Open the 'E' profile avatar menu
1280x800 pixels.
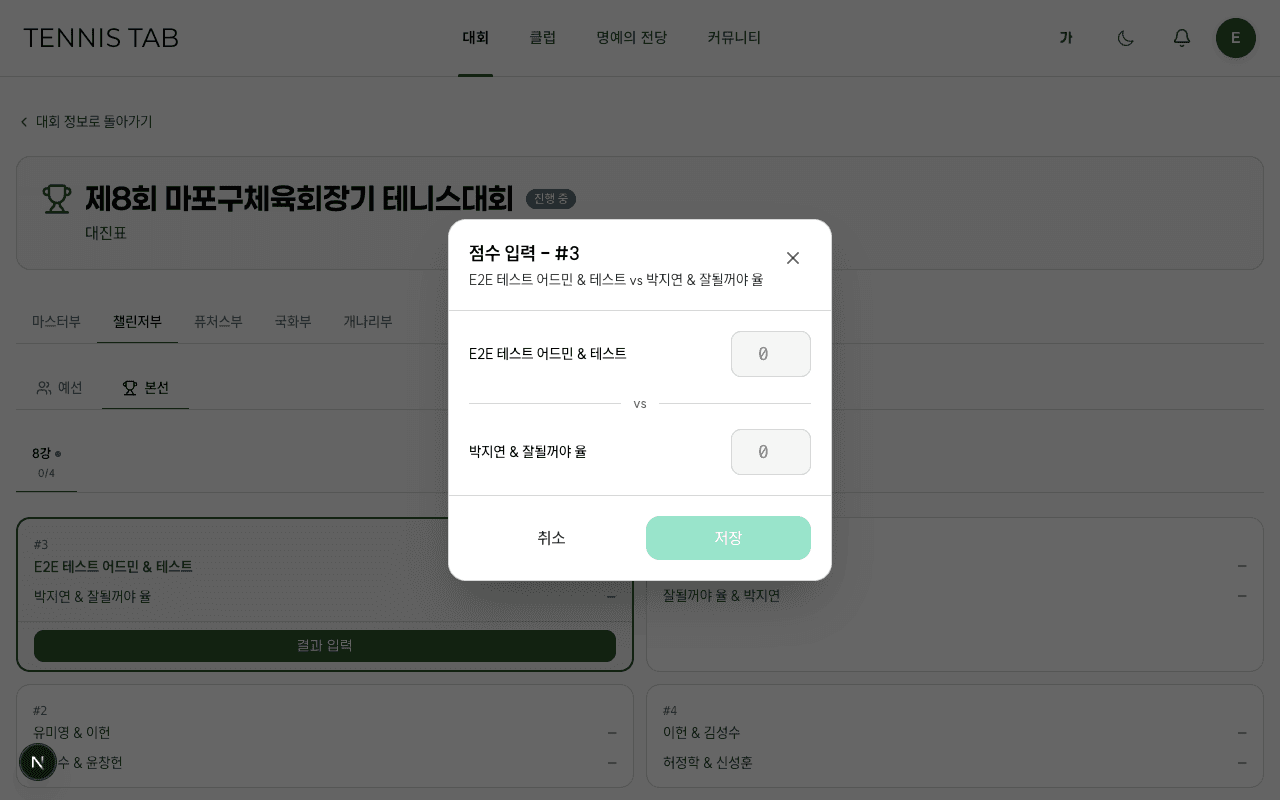tap(1236, 38)
